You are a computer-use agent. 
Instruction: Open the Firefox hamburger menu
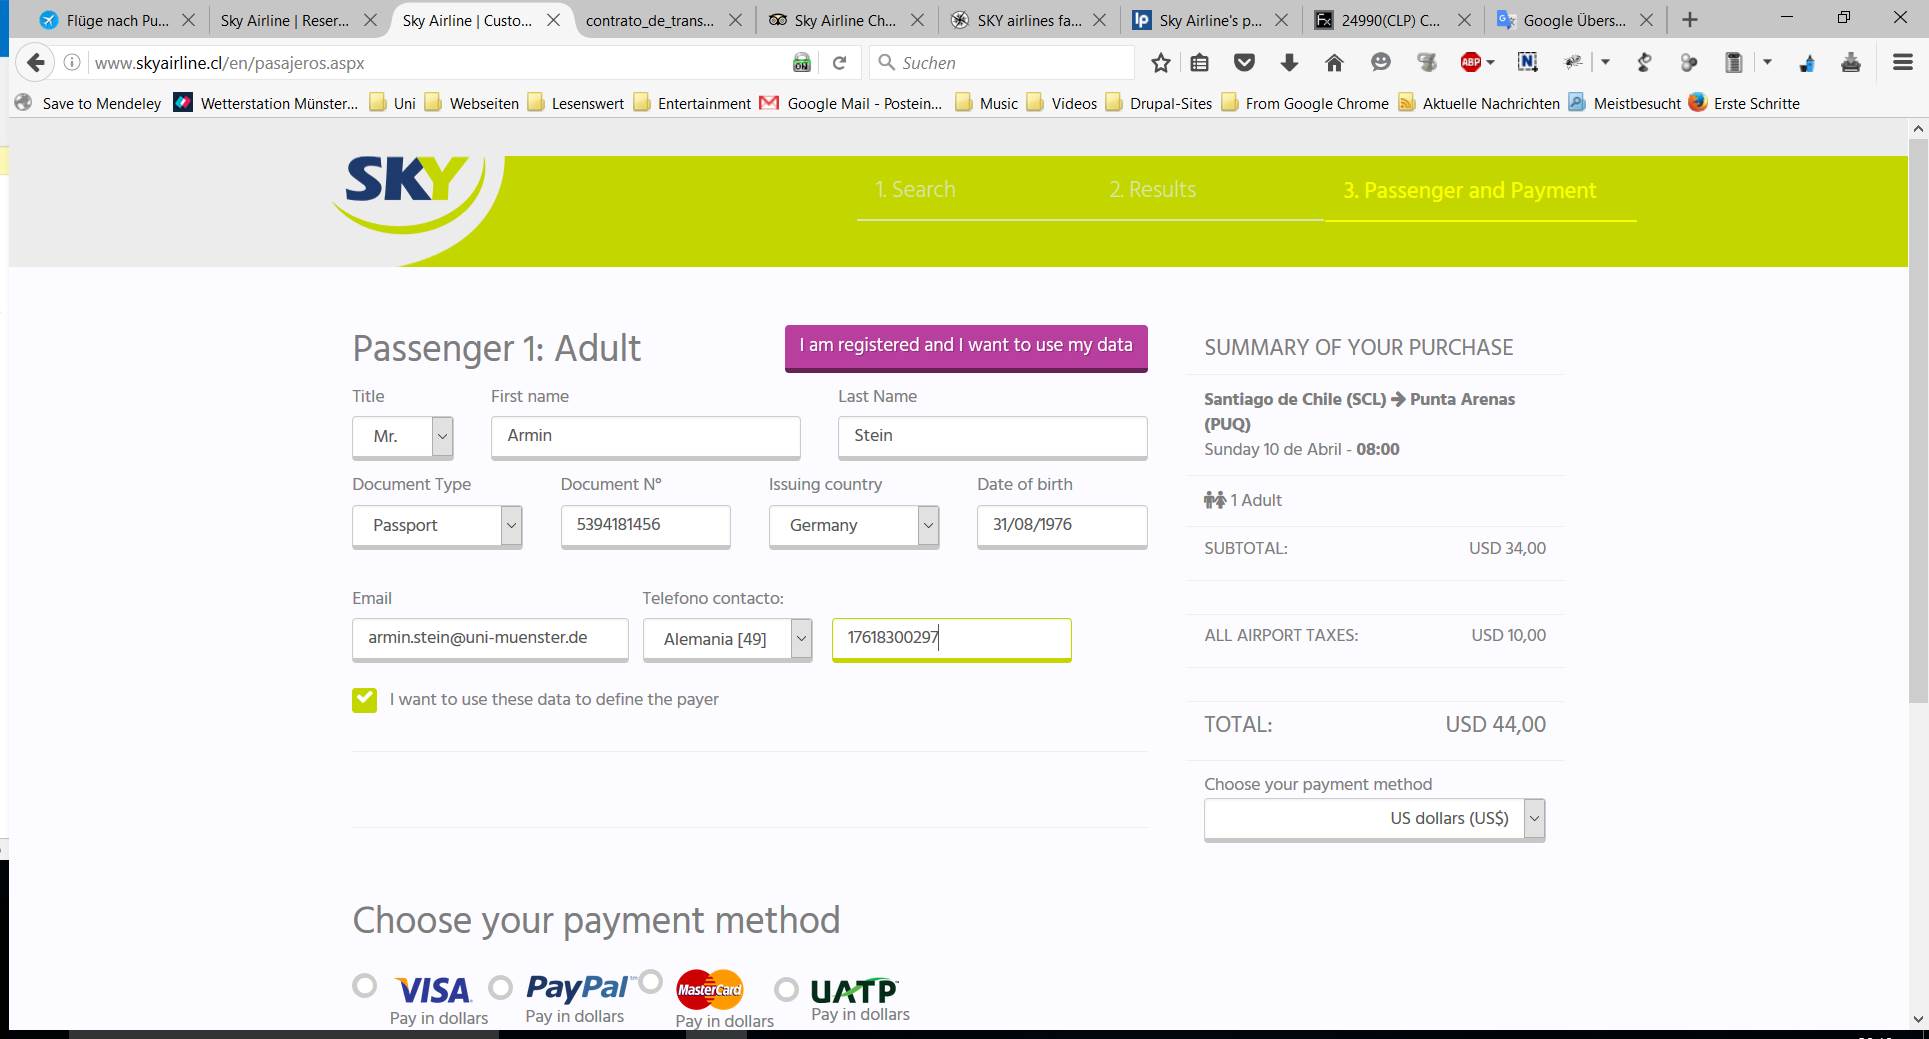(1903, 63)
